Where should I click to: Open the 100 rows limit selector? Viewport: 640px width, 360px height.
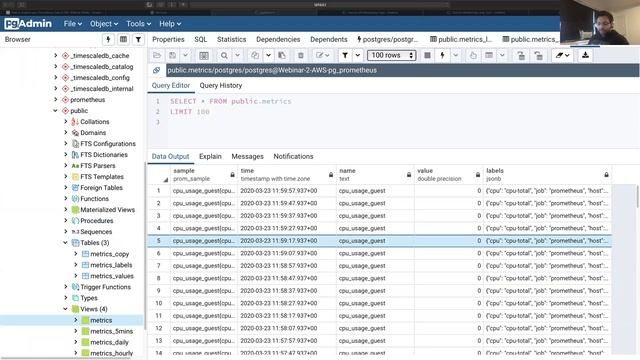[x=391, y=55]
